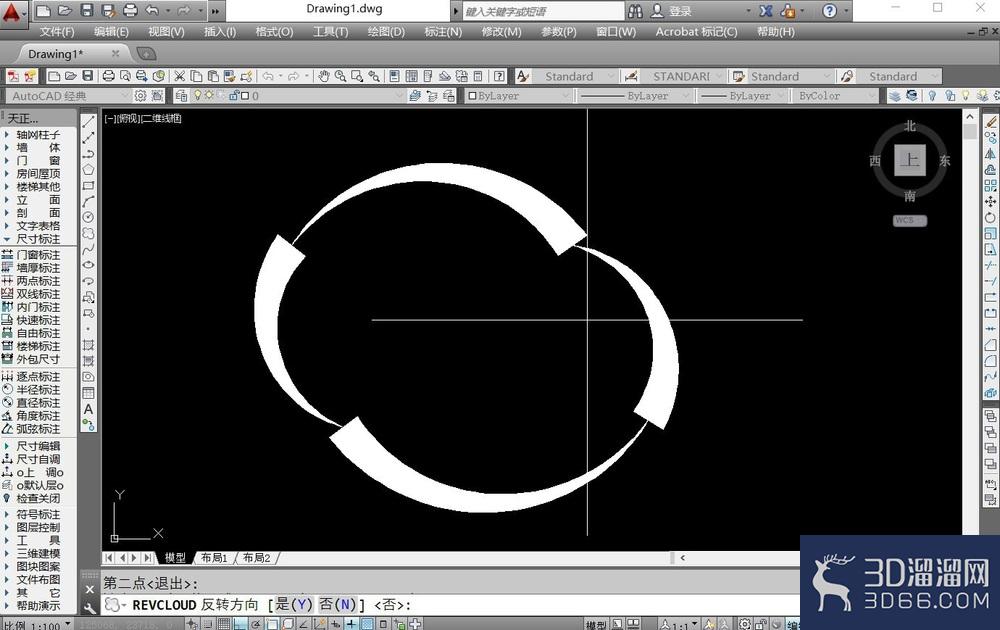Select the multiline Text tool 'A'
1000x630 pixels.
click(89, 409)
